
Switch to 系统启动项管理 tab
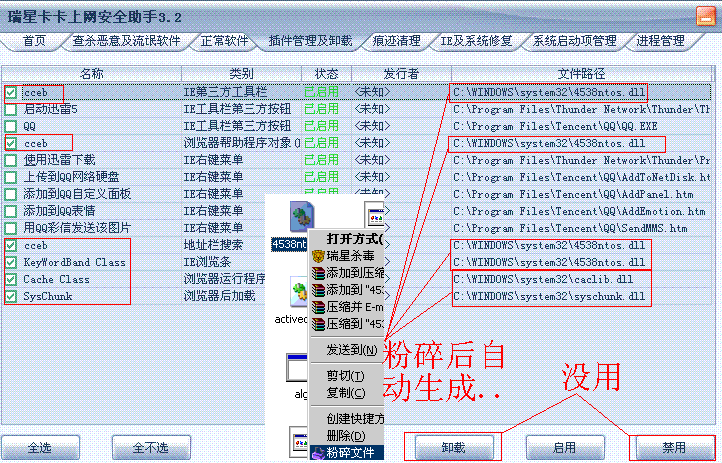pos(575,41)
